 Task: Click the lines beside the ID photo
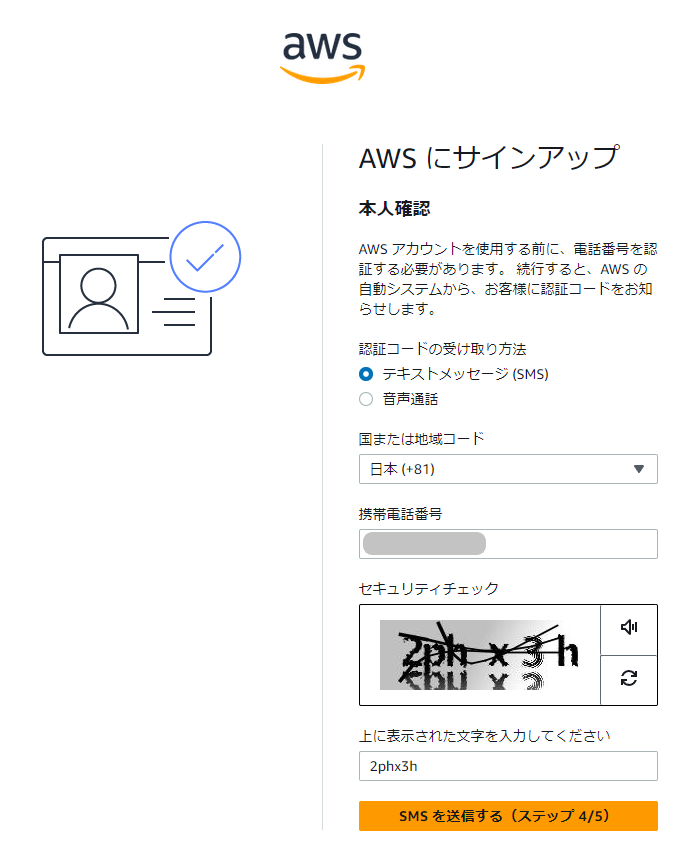tap(174, 311)
